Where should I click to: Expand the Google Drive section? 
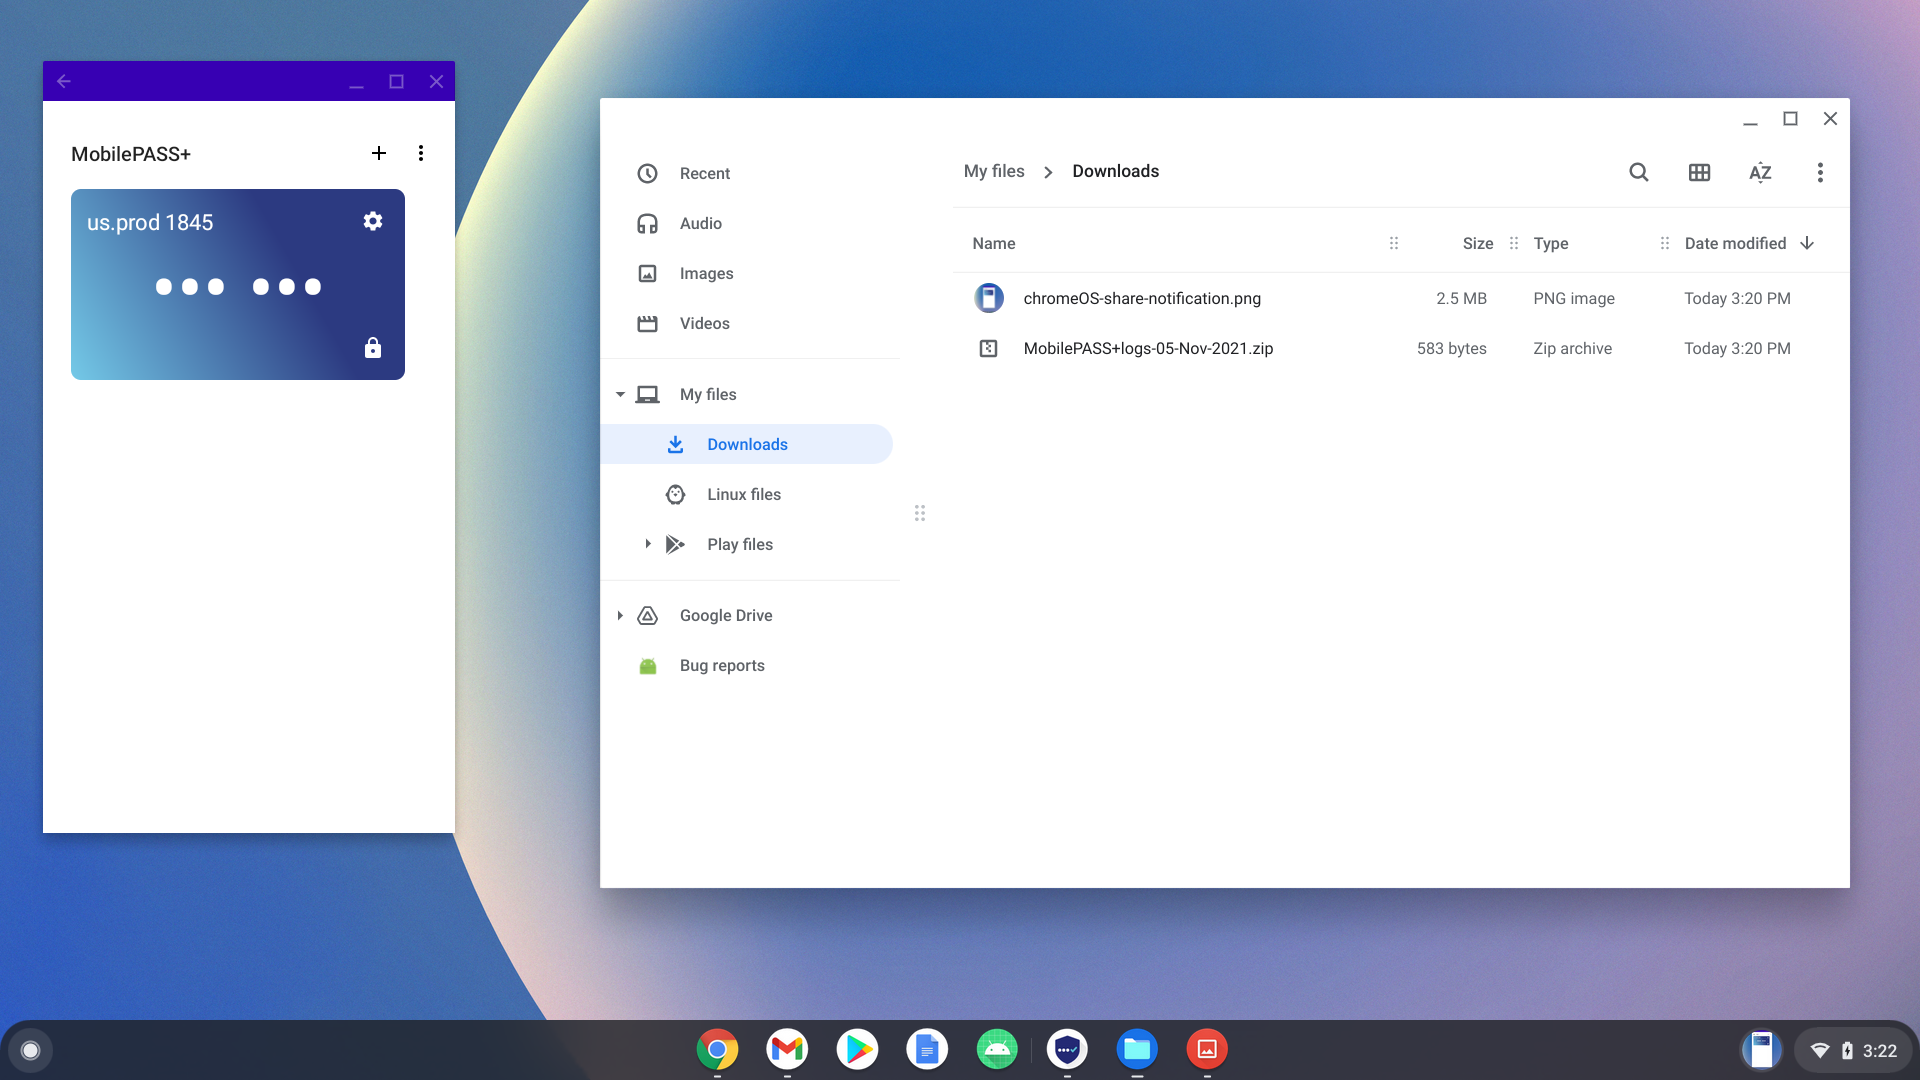(620, 615)
